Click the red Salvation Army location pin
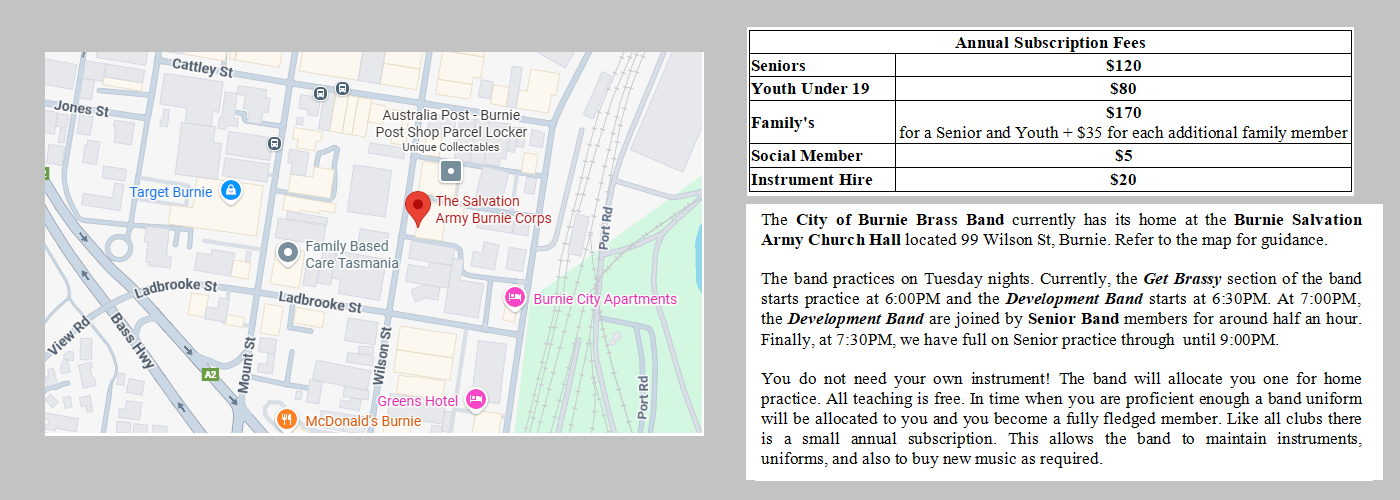The width and height of the screenshot is (1400, 500). pos(418,208)
